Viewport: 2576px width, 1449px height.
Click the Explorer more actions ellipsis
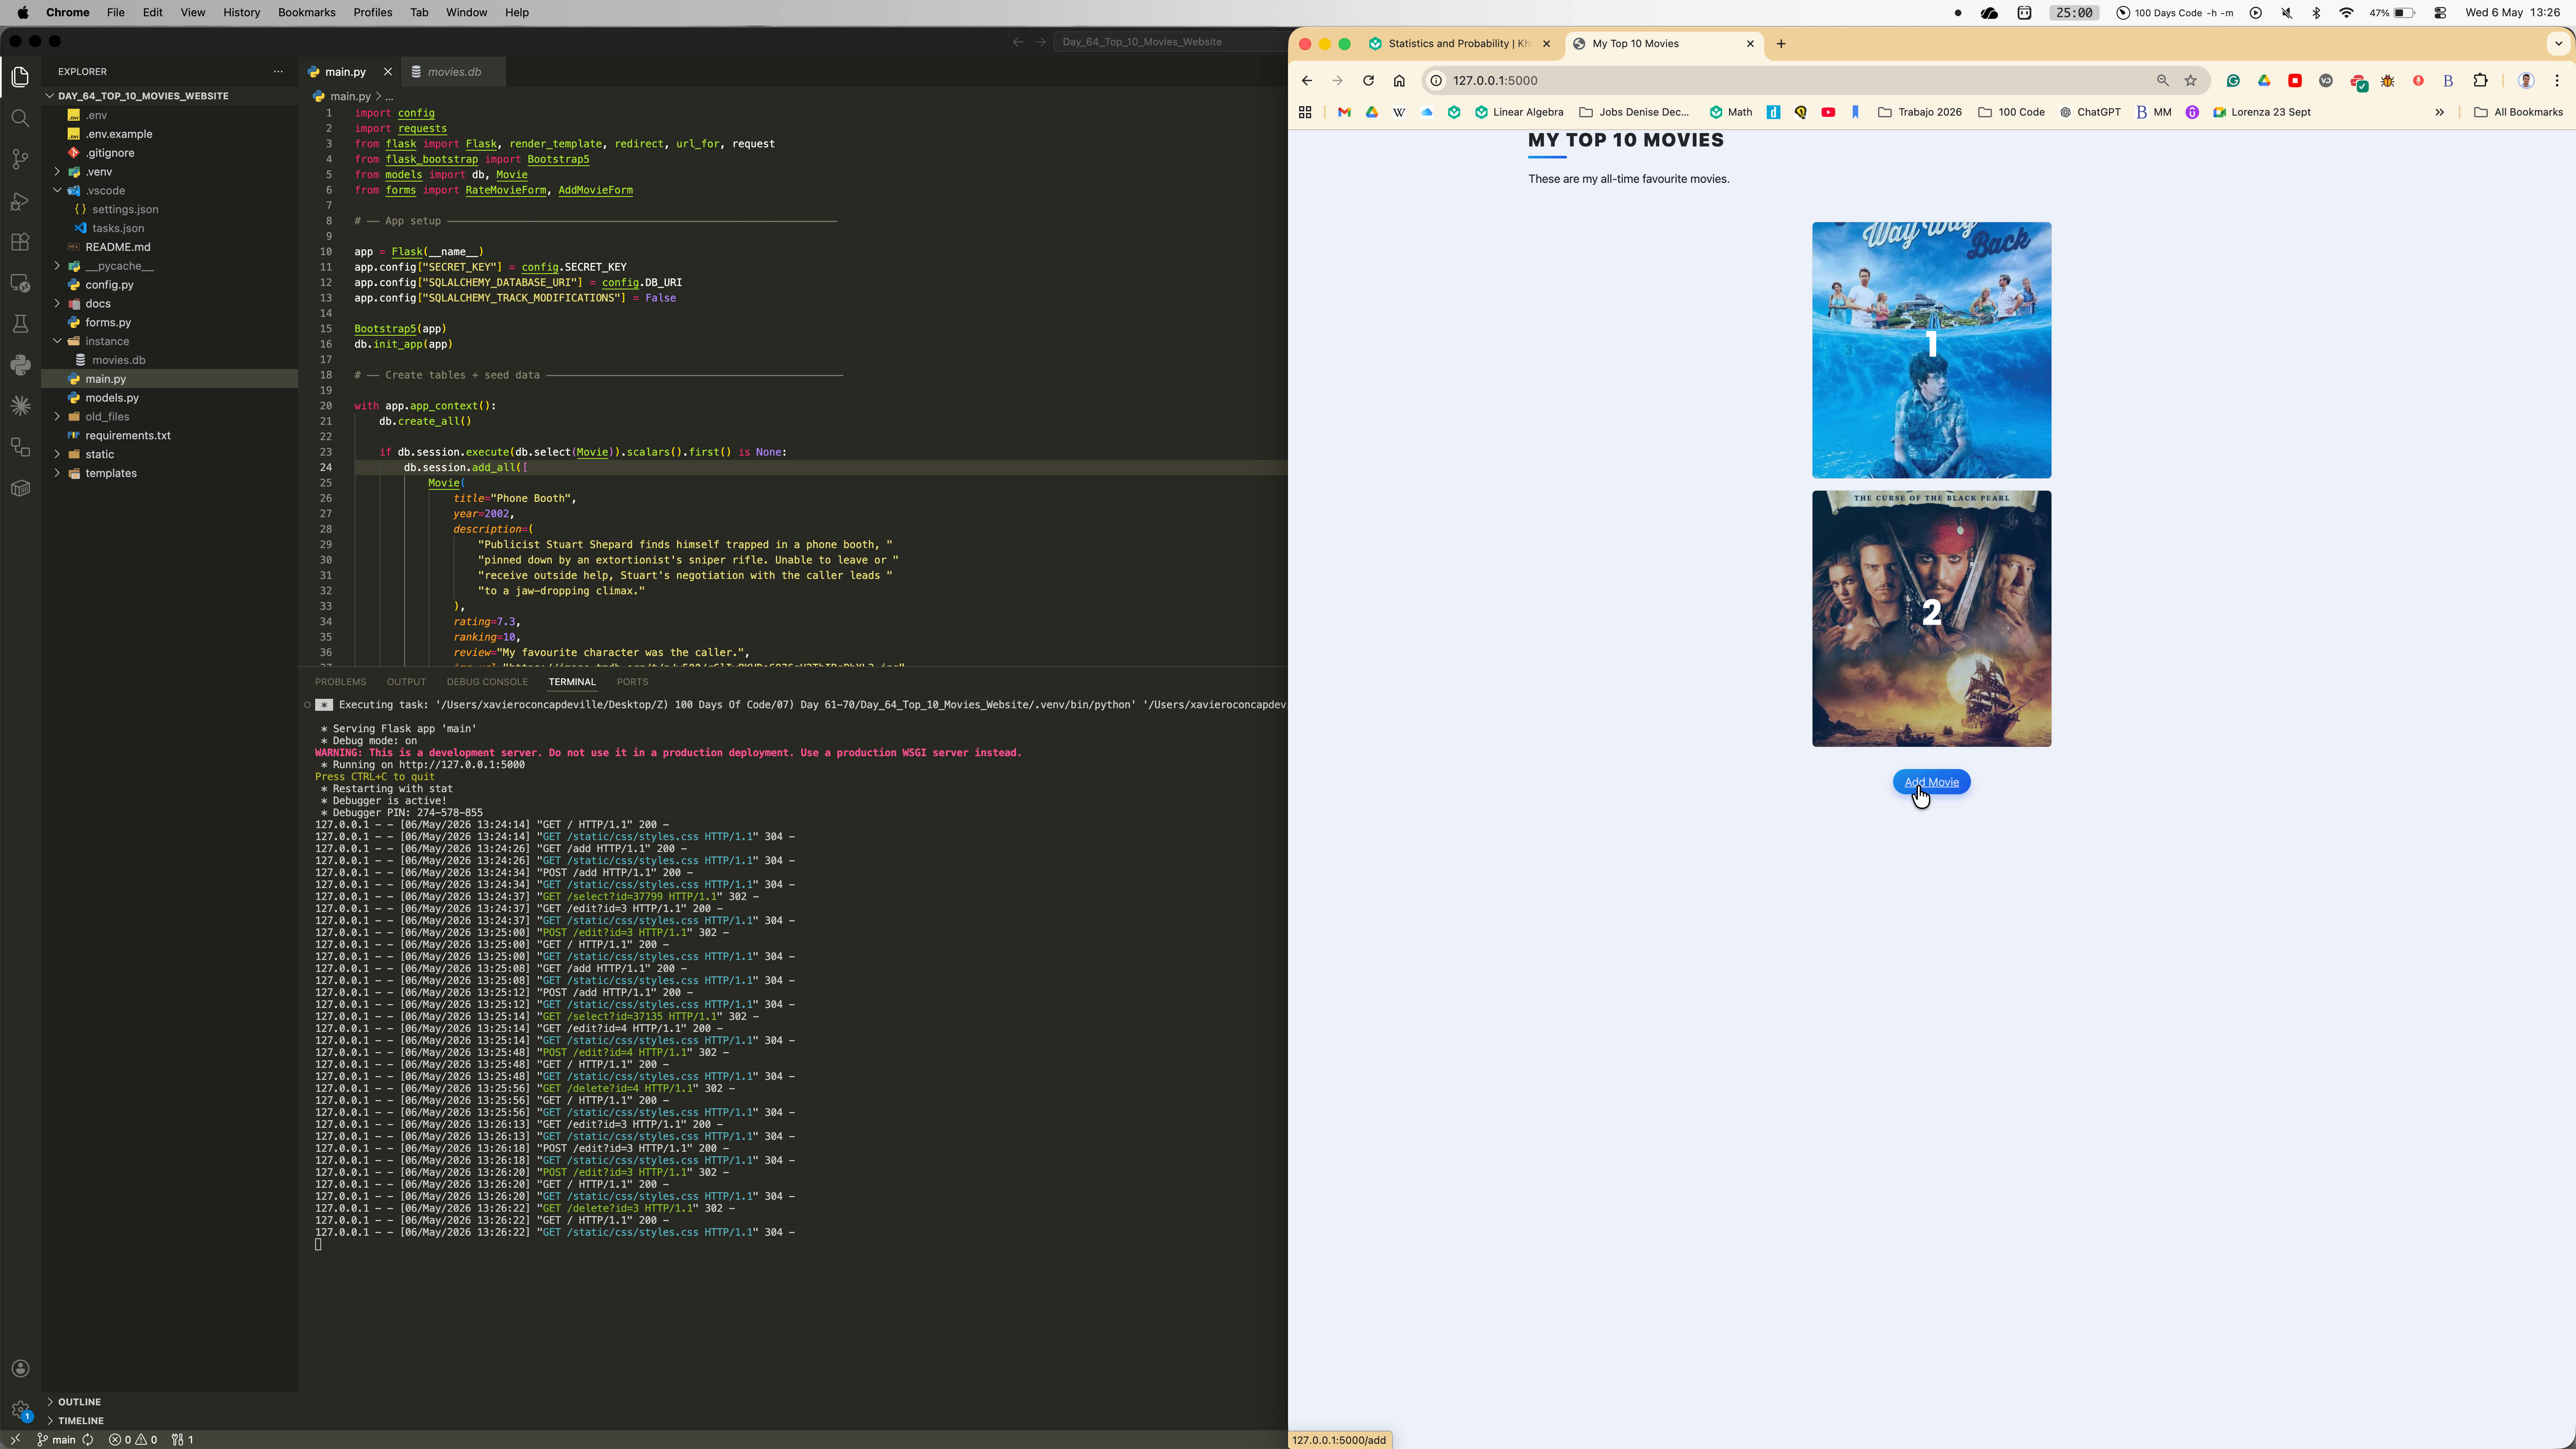(x=278, y=72)
